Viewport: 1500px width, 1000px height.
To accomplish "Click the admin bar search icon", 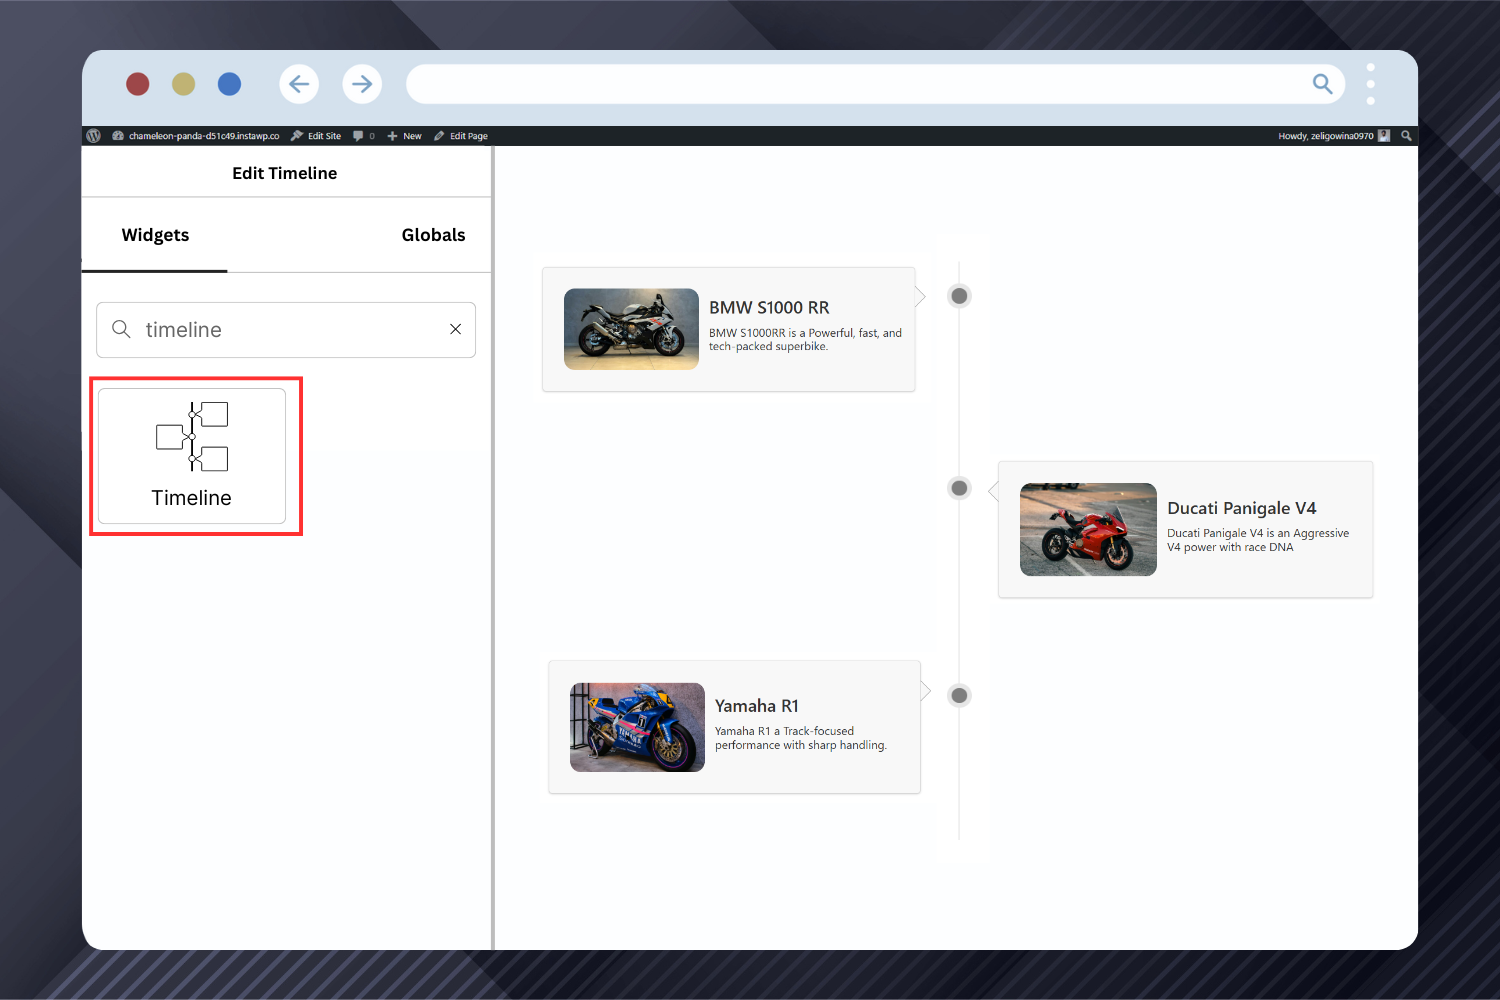I will point(1406,136).
